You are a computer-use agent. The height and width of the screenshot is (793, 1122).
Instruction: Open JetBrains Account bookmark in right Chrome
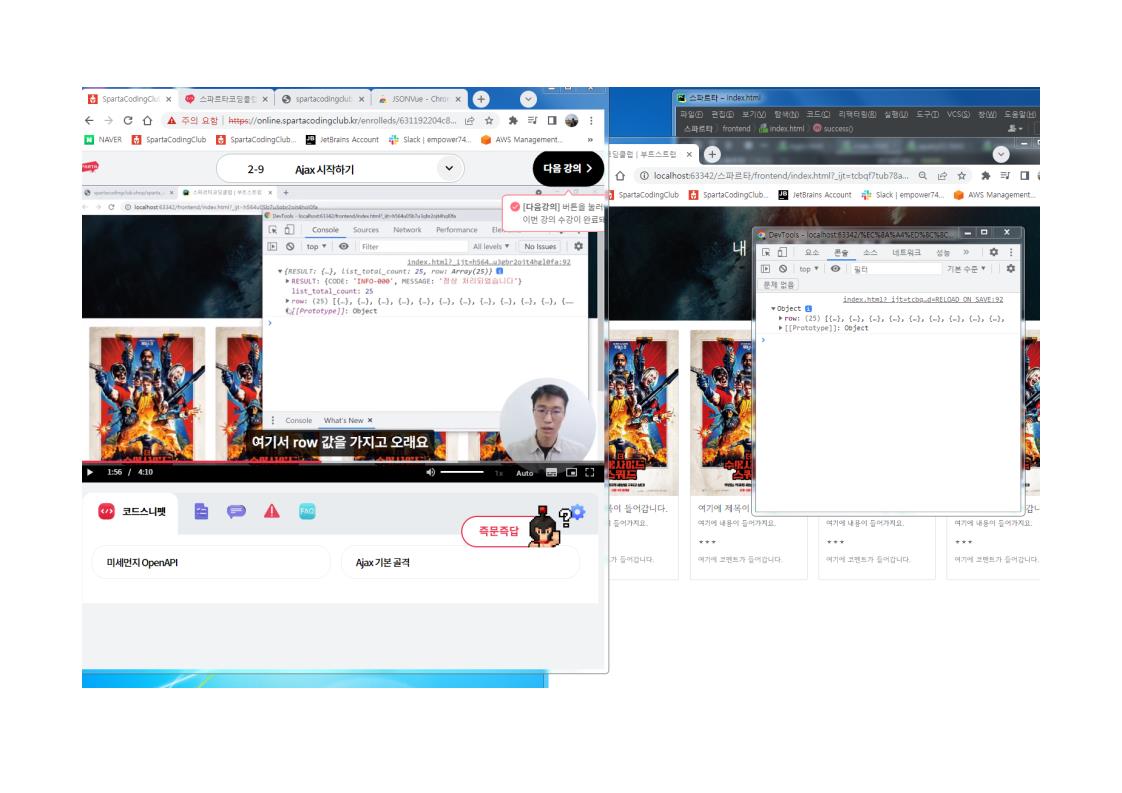click(814, 195)
